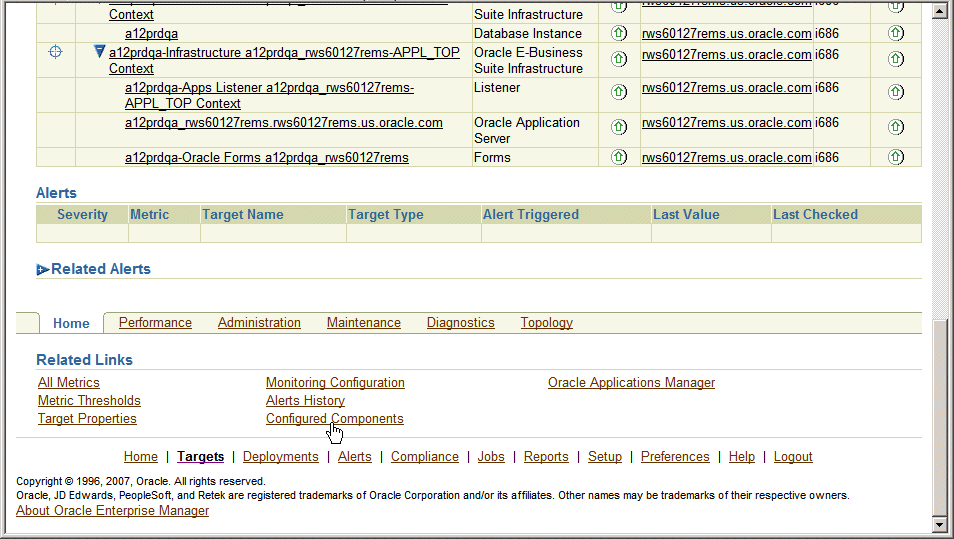Go to Reports in the footer navigation
Viewport: 954px width, 539px height.
coord(546,456)
